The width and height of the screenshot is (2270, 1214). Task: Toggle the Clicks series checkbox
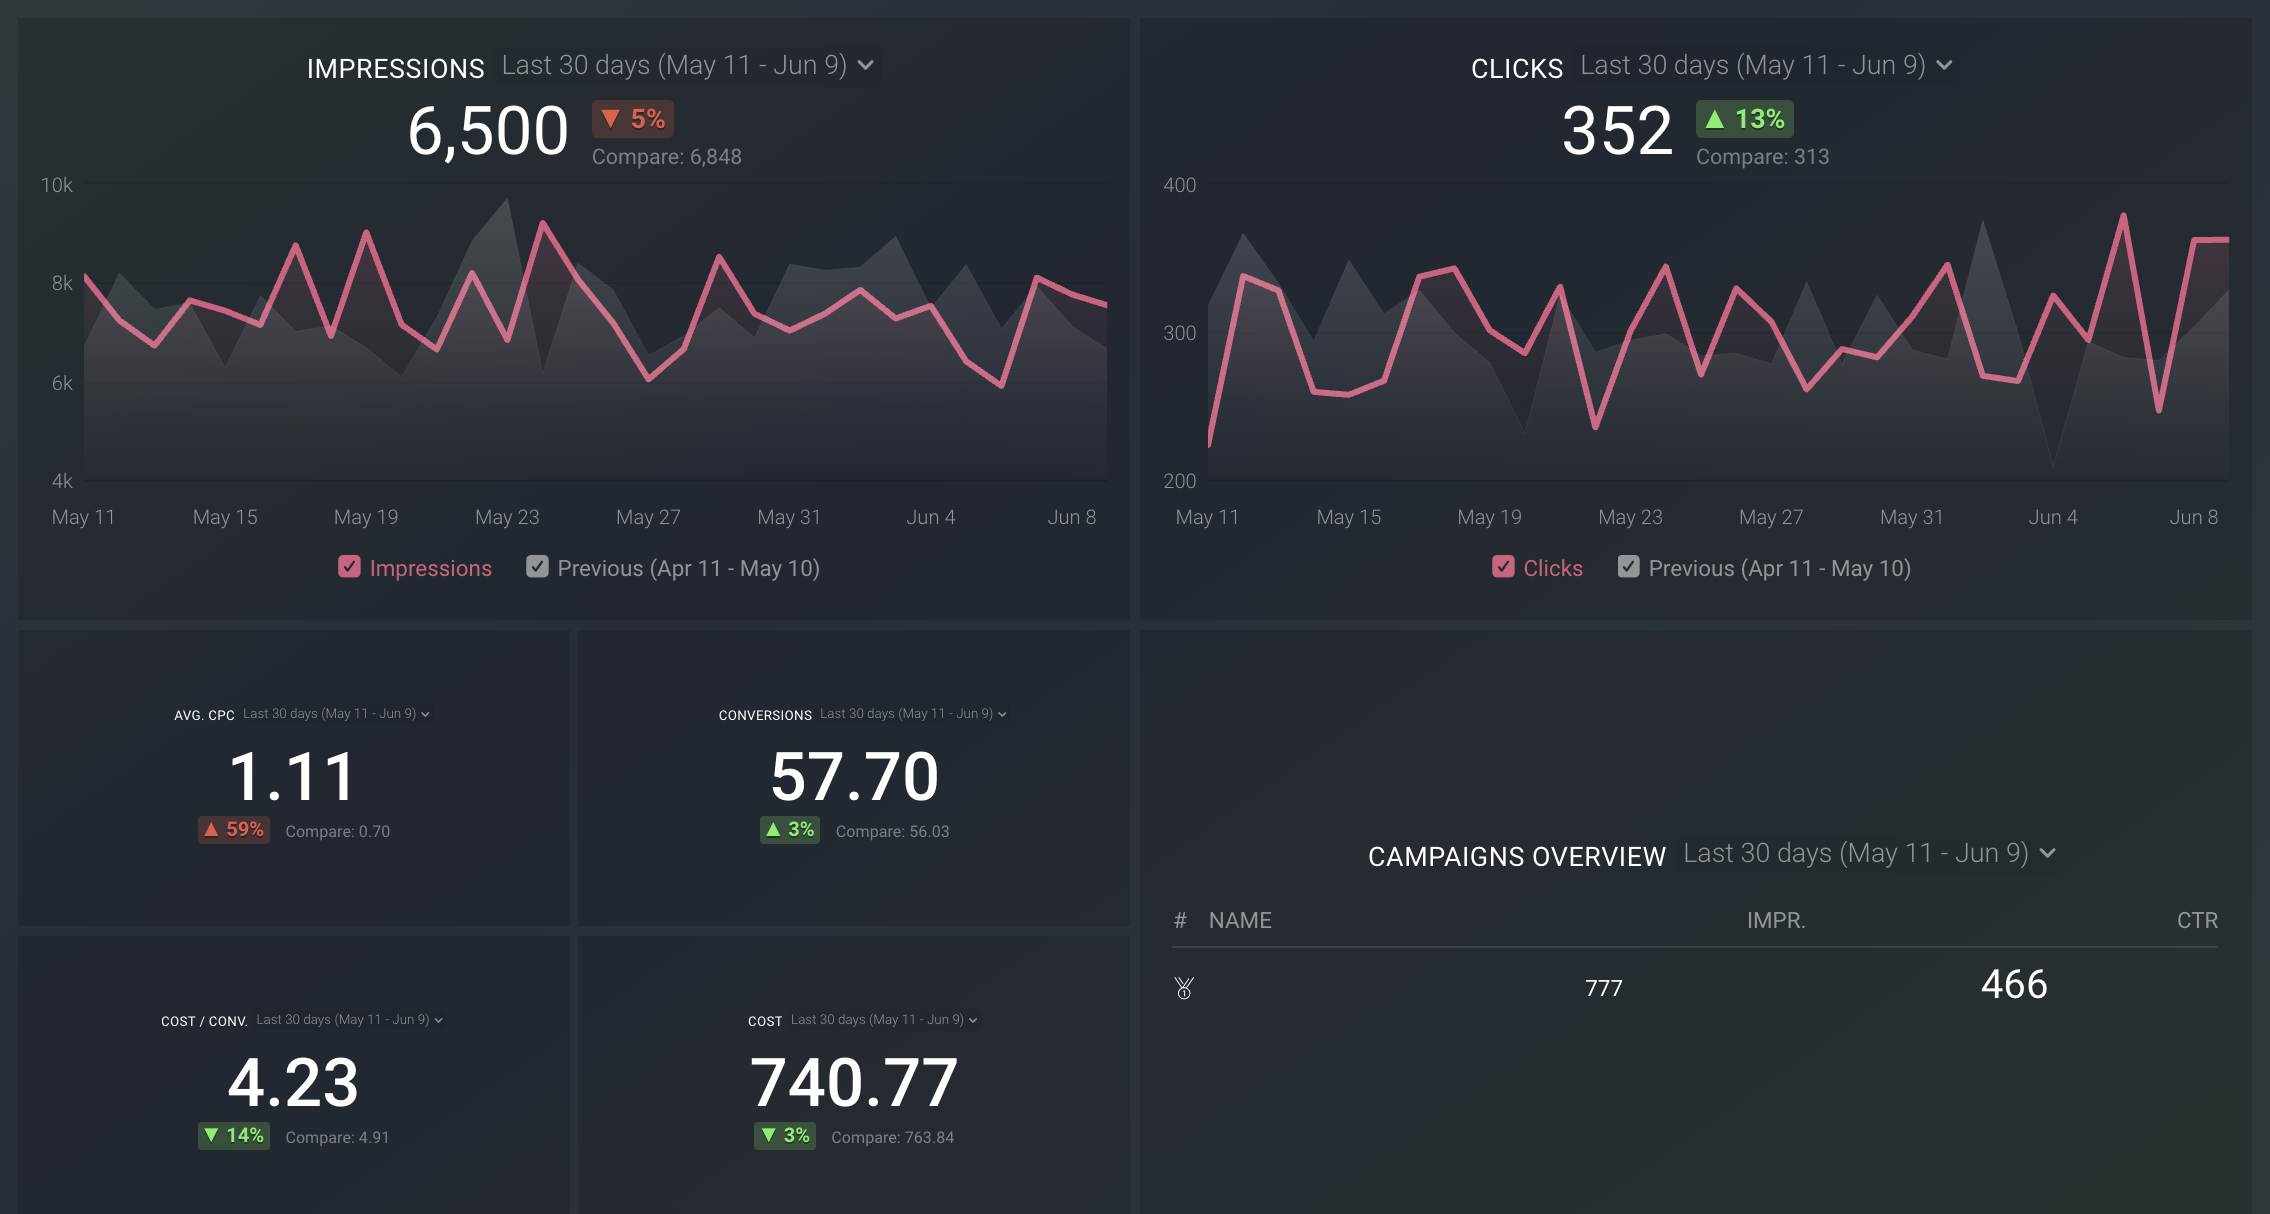[x=1503, y=567]
